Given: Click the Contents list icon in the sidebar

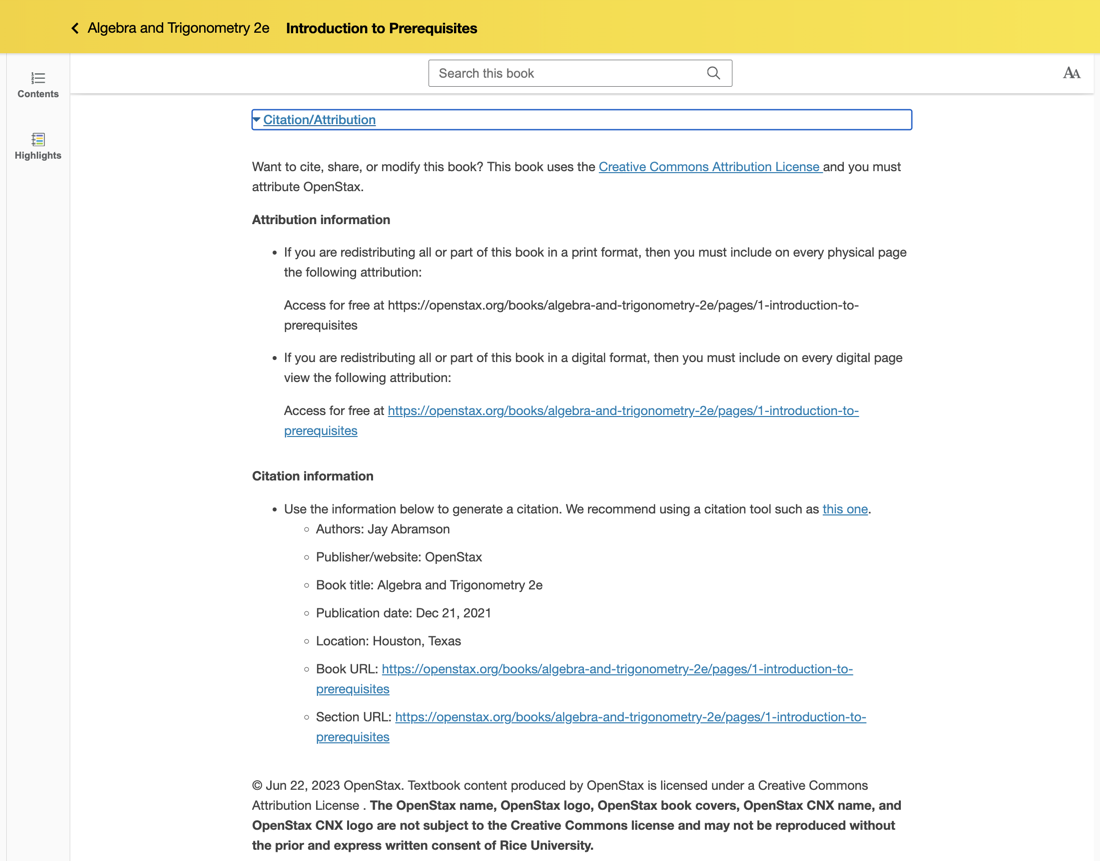Looking at the screenshot, I should tap(37, 76).
